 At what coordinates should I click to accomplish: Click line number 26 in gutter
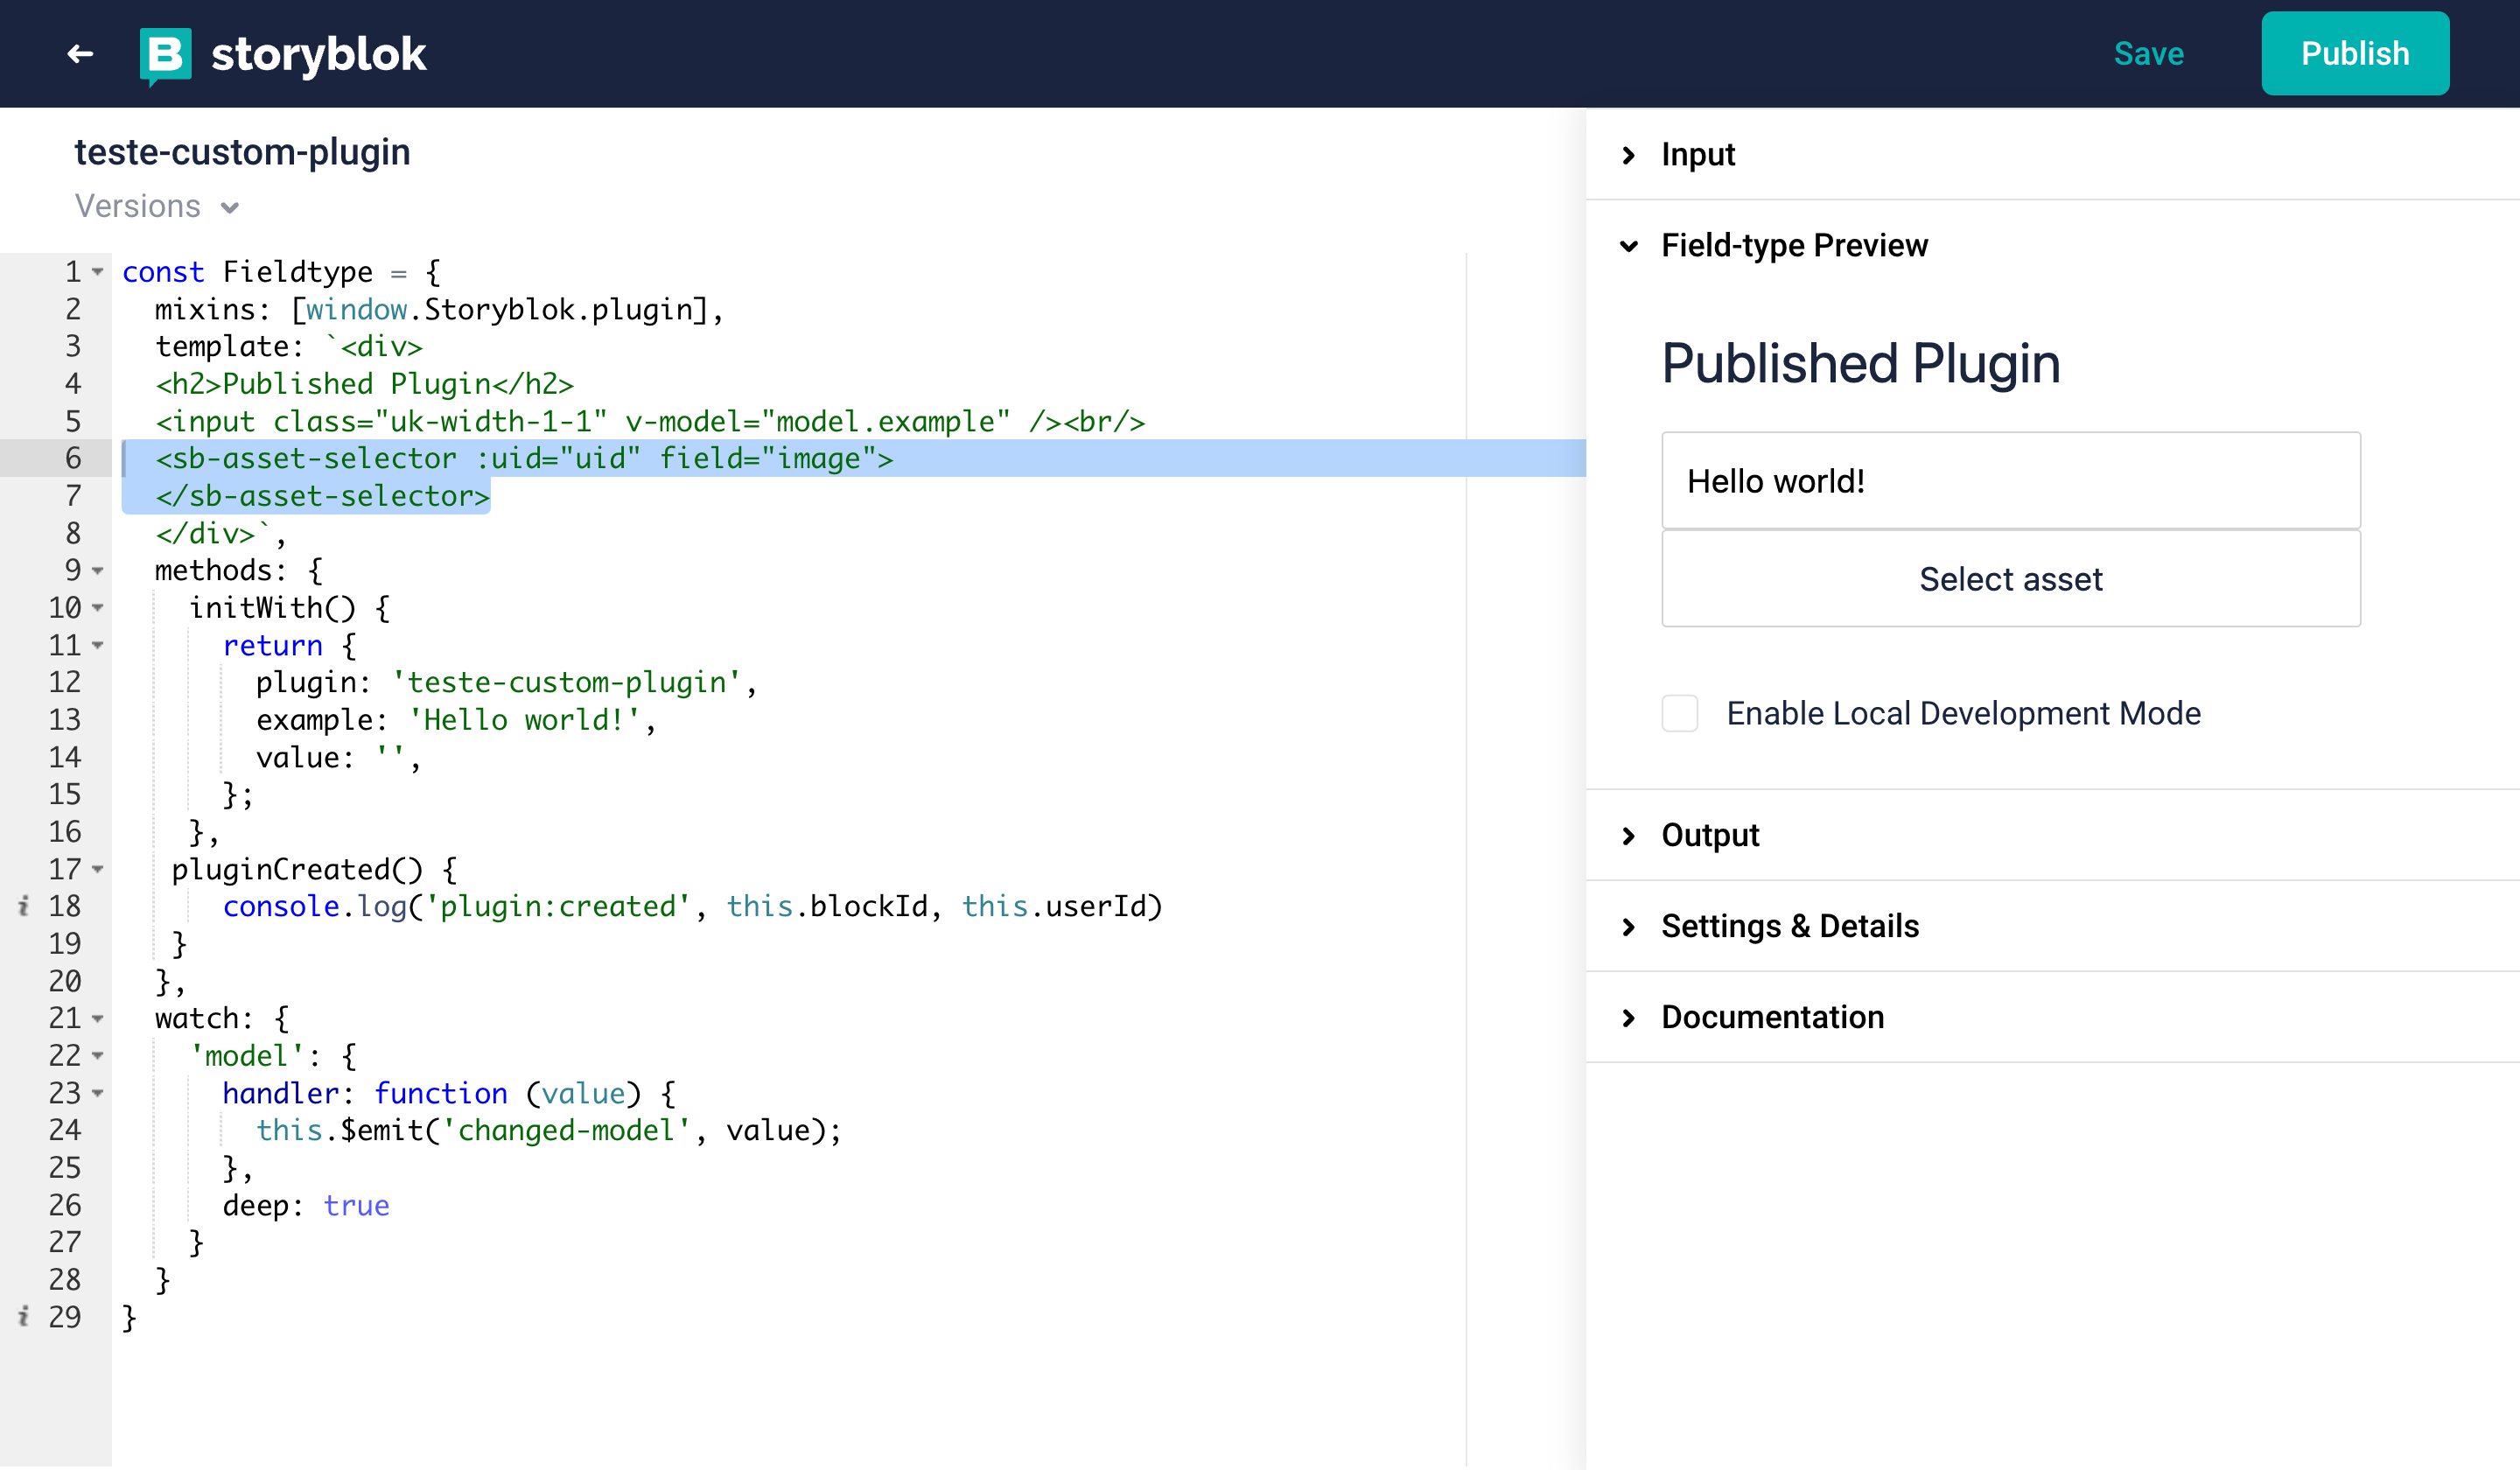[x=65, y=1206]
